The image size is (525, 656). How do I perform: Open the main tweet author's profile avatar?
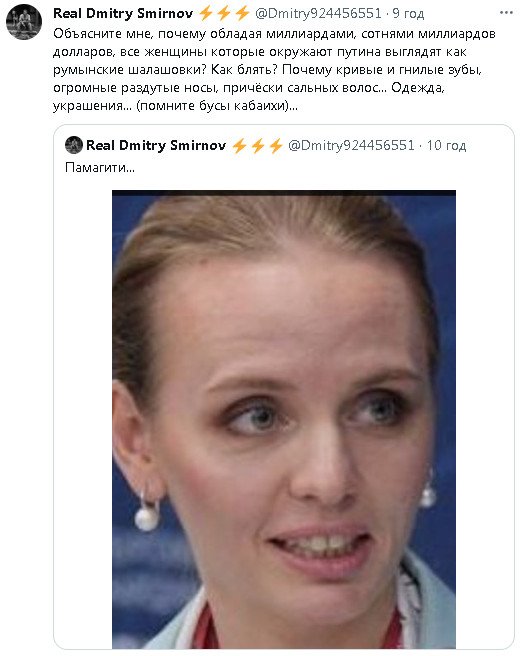pos(24,22)
